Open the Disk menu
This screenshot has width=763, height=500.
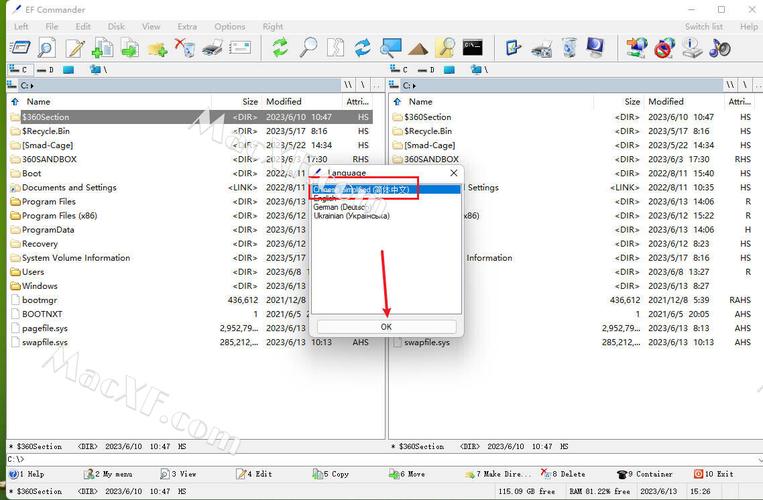116,27
